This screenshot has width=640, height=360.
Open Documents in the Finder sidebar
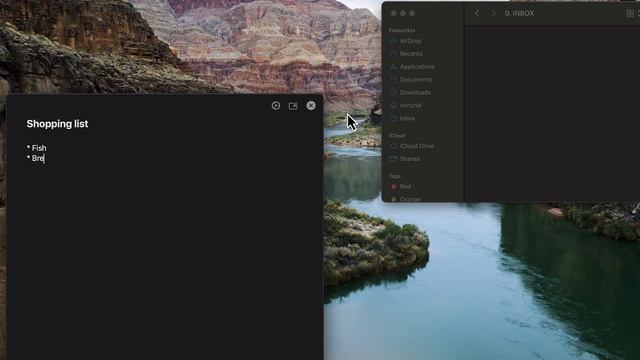point(416,80)
